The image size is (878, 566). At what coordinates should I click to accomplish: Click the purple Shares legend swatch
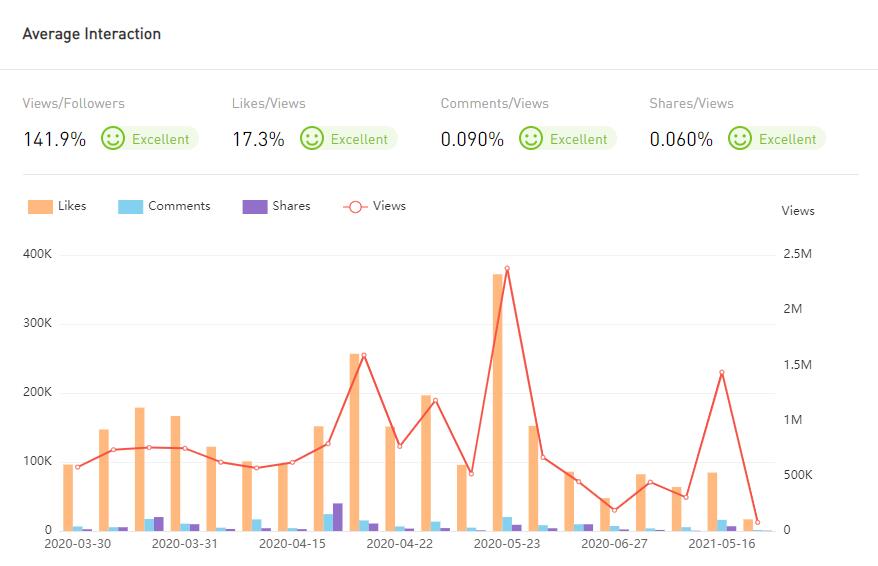point(255,207)
